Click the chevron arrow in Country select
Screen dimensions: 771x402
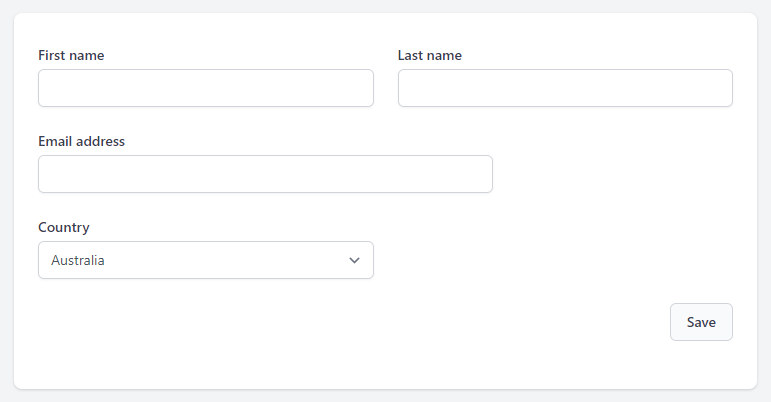[354, 260]
